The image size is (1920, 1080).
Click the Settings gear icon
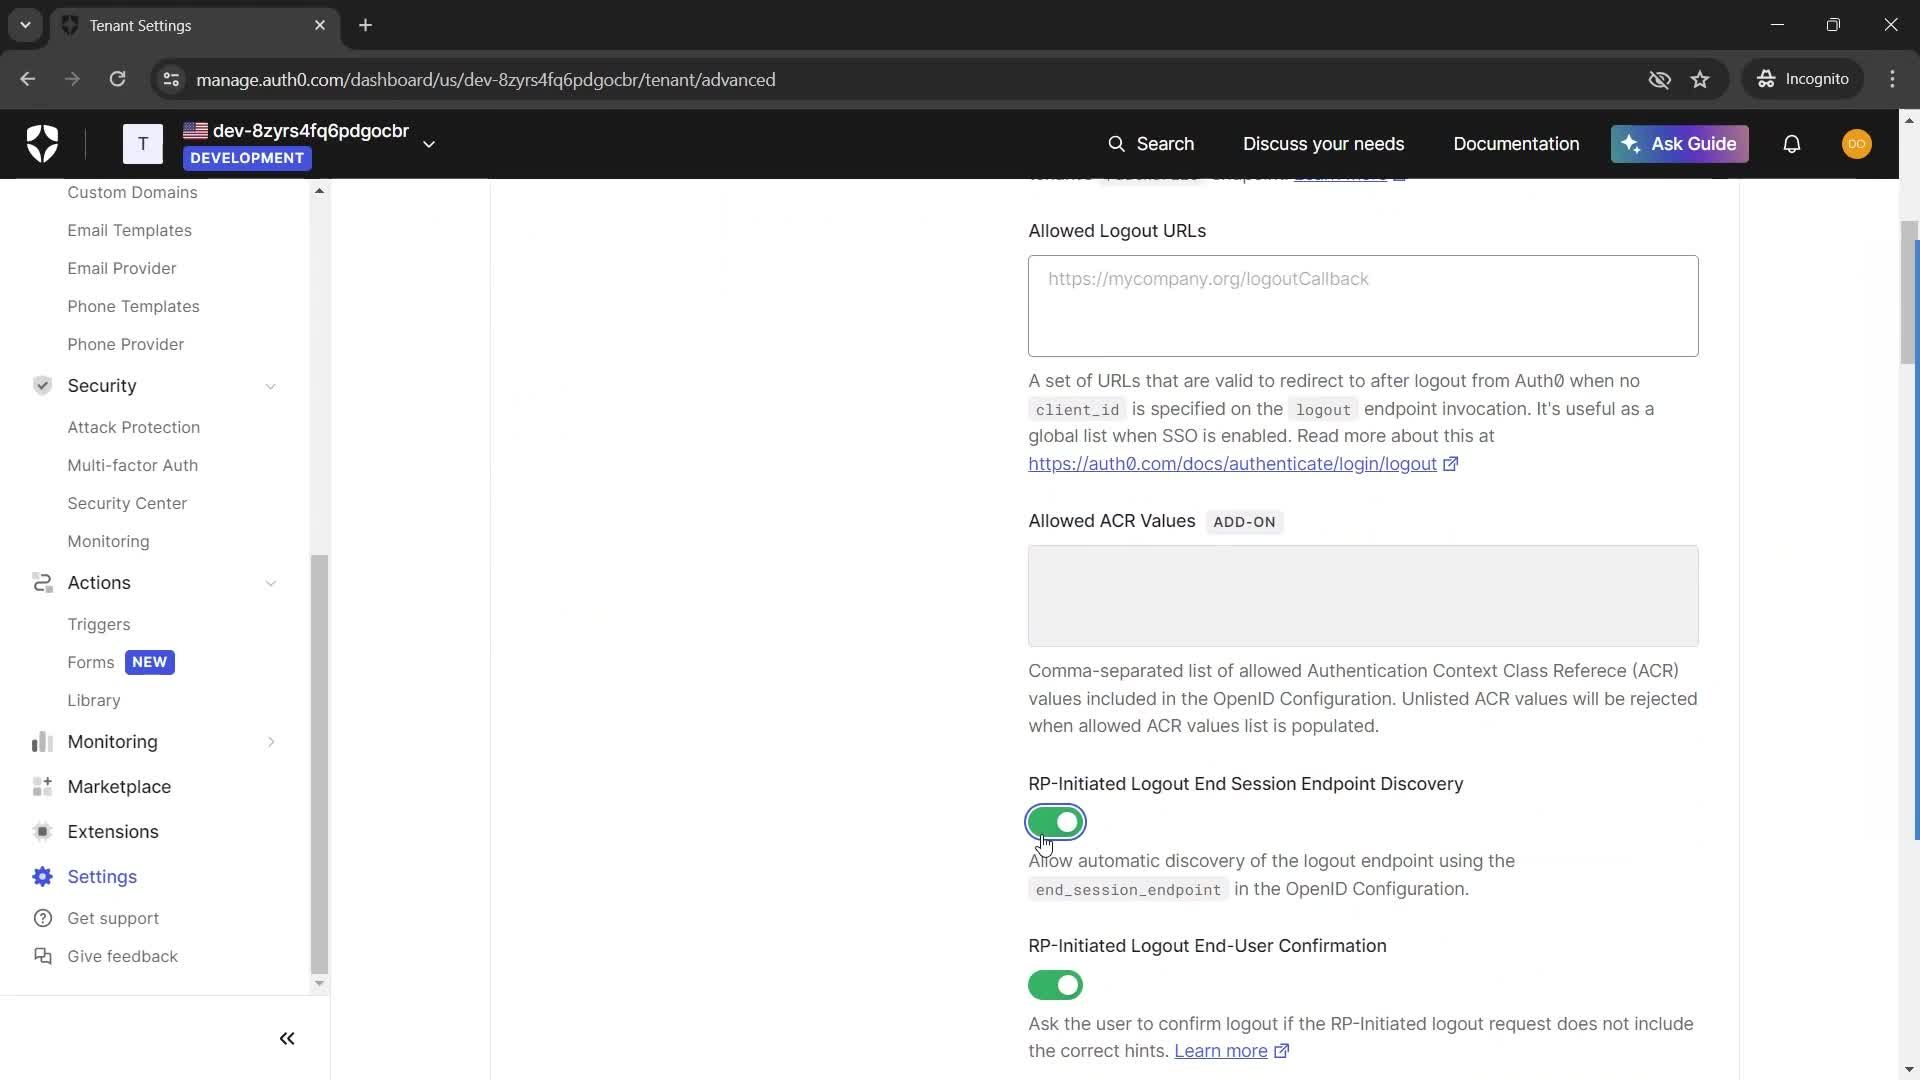click(x=42, y=877)
